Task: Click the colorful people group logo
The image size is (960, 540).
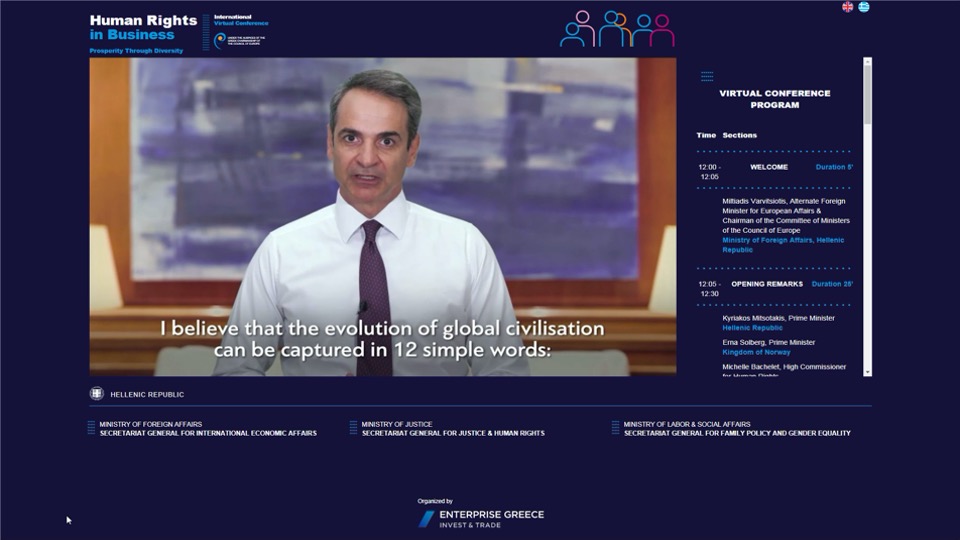Action: (617, 29)
